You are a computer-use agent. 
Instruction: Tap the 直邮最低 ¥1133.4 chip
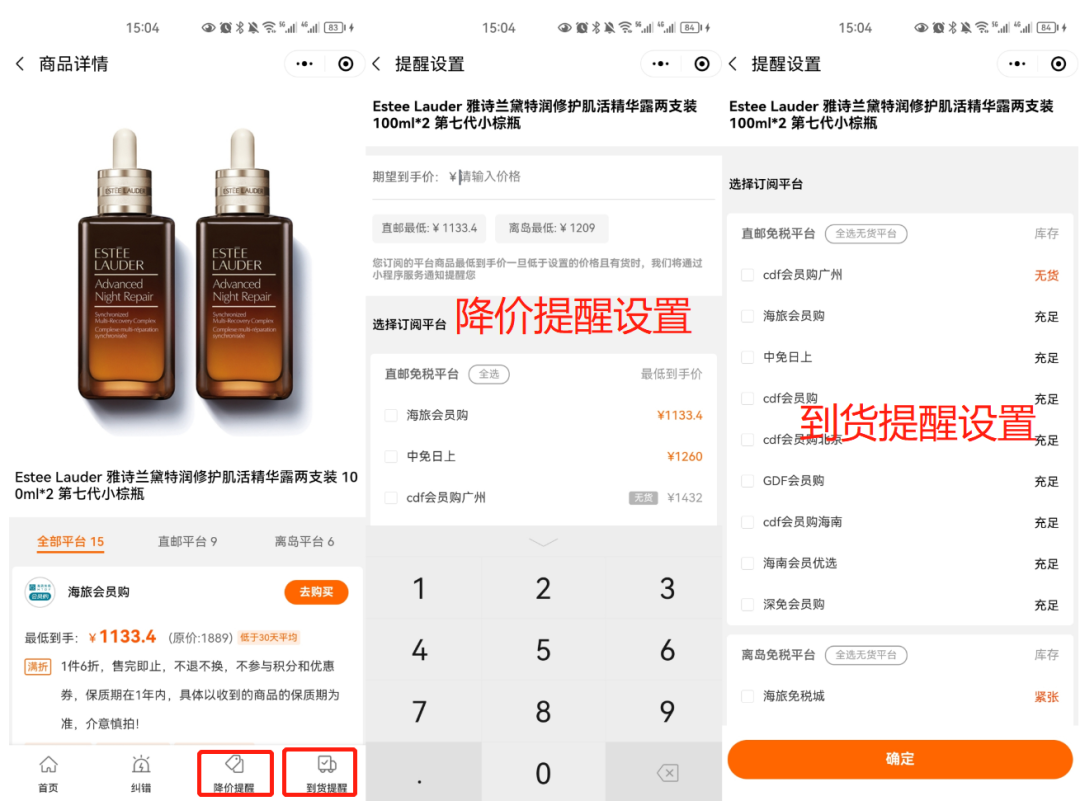click(x=429, y=228)
